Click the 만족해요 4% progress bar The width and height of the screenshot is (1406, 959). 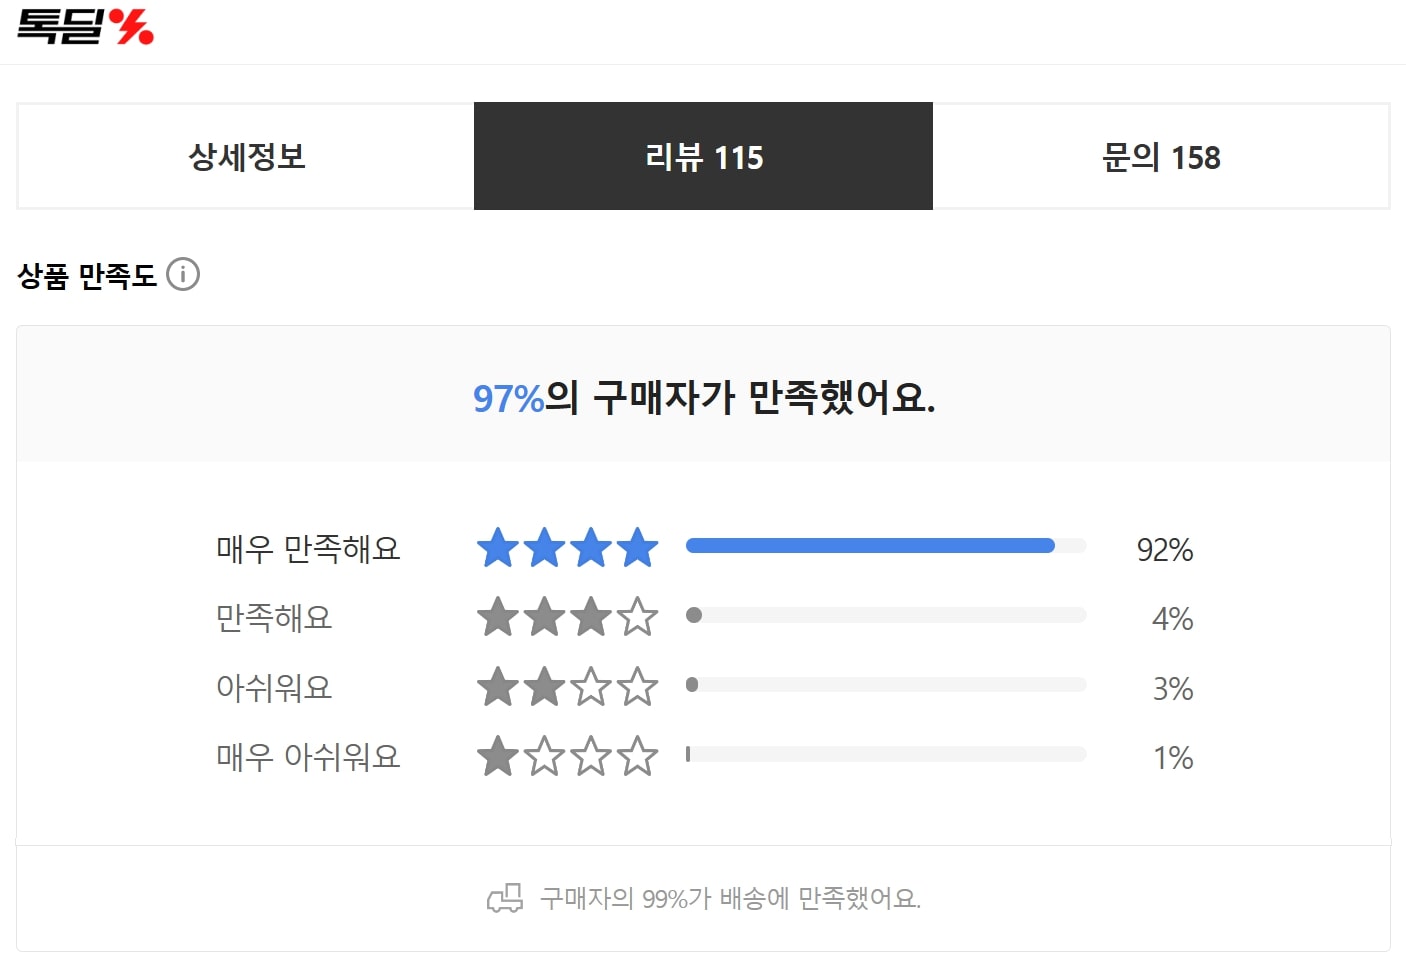pos(885,615)
